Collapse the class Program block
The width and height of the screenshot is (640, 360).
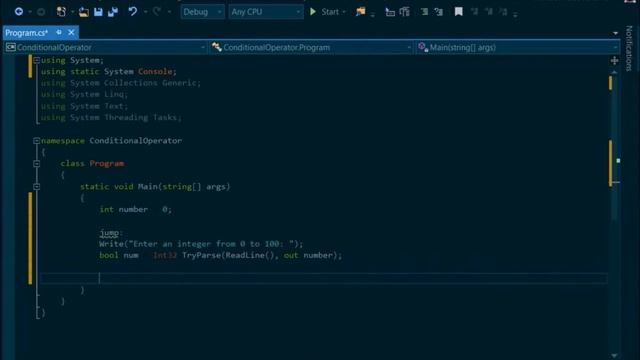36,164
